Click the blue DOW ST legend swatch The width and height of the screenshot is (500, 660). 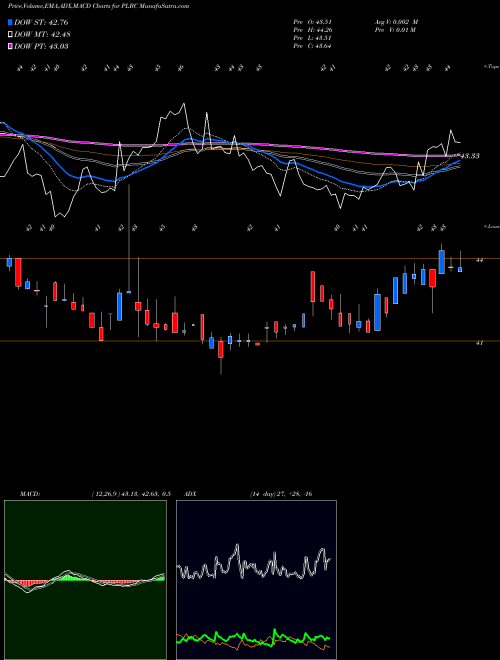coord(11,22)
